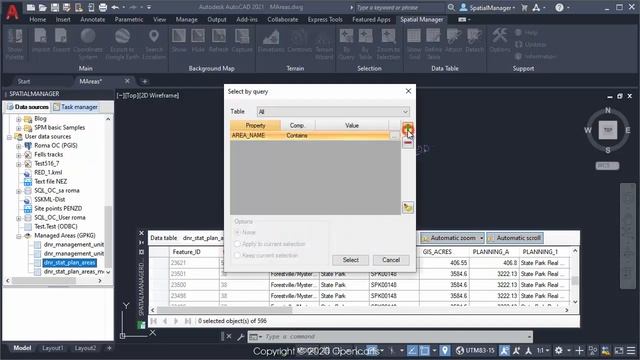This screenshot has width=640, height=360.
Task: Click ViewCube TOP face
Action: click(607, 130)
